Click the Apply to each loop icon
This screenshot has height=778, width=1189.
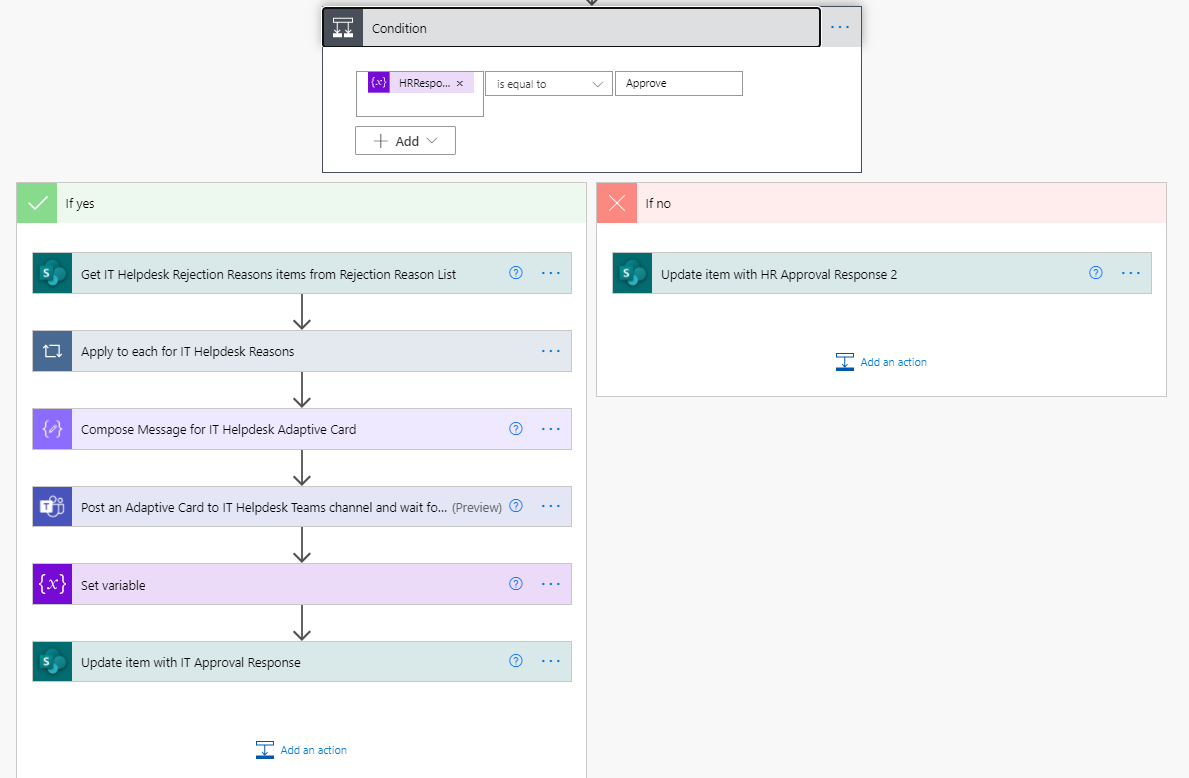[52, 351]
